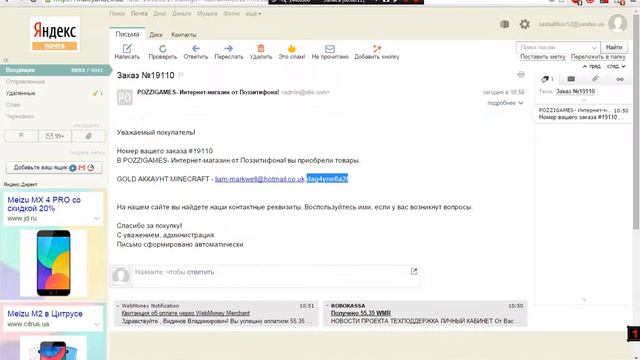640x360 pixels.
Task: Click the Написать compose icon
Action: pos(127,49)
